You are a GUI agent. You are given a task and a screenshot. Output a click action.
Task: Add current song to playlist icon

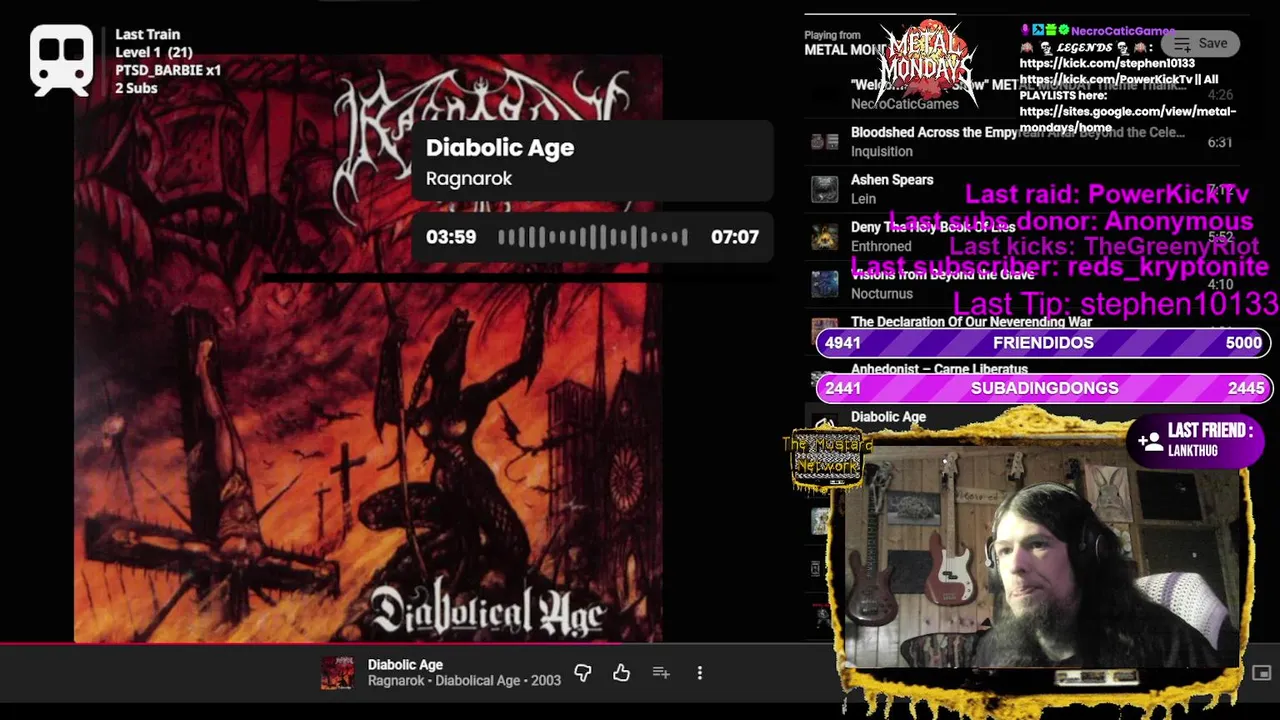pyautogui.click(x=661, y=673)
